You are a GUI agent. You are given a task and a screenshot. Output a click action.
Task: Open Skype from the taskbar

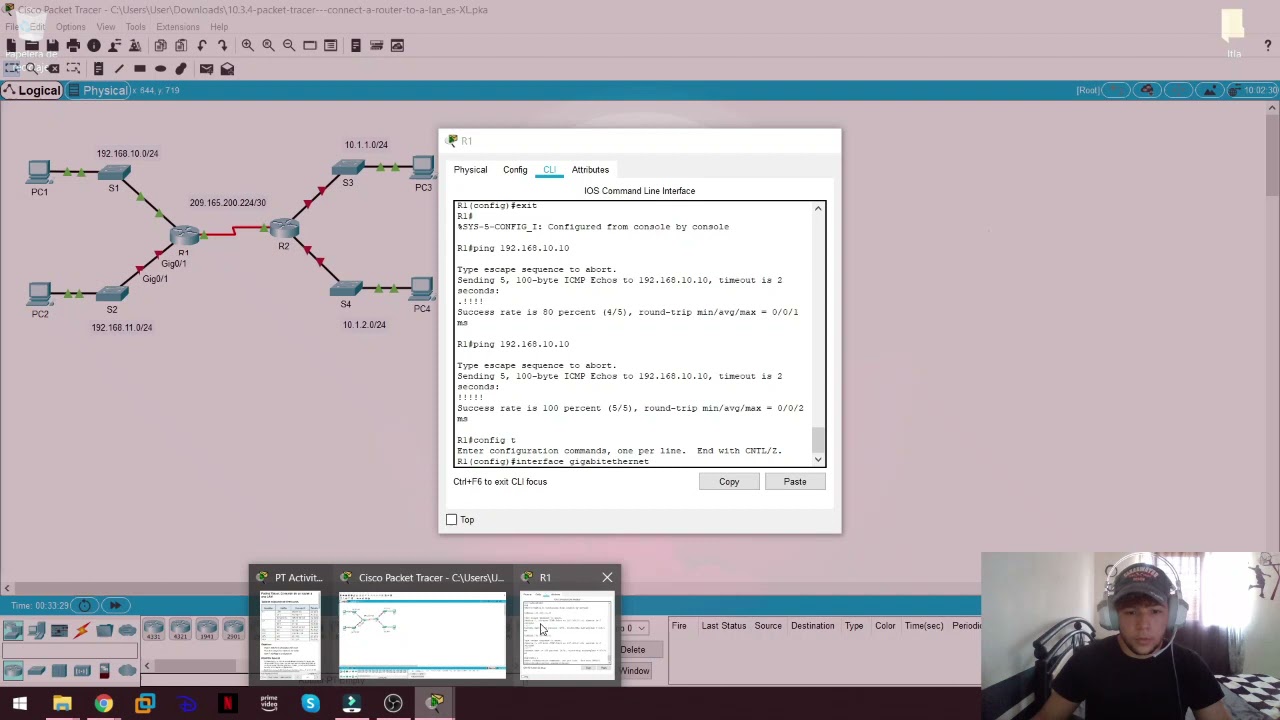click(310, 704)
